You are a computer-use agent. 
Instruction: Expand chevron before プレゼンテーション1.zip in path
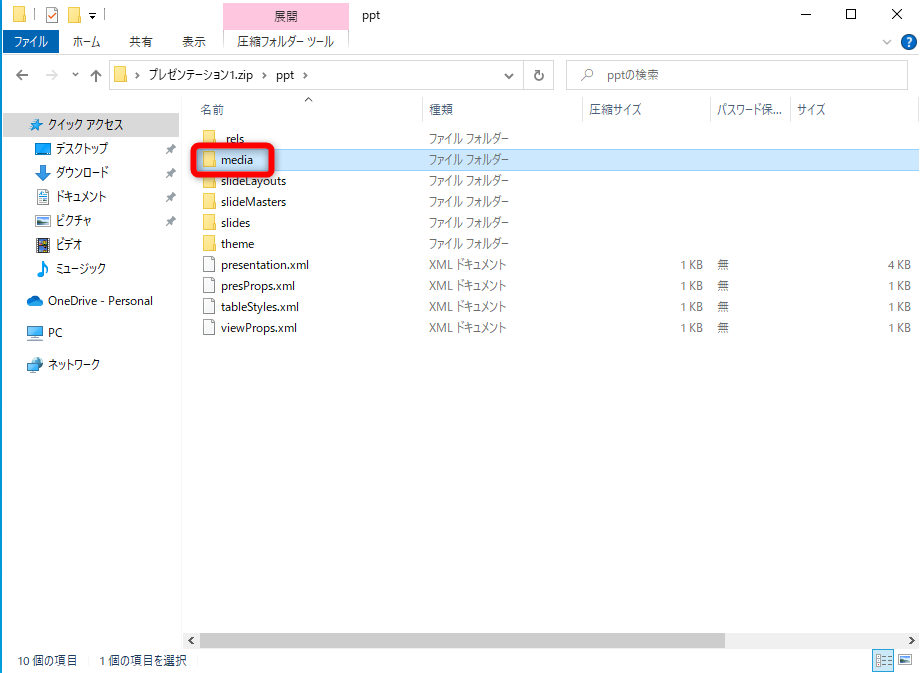click(137, 75)
